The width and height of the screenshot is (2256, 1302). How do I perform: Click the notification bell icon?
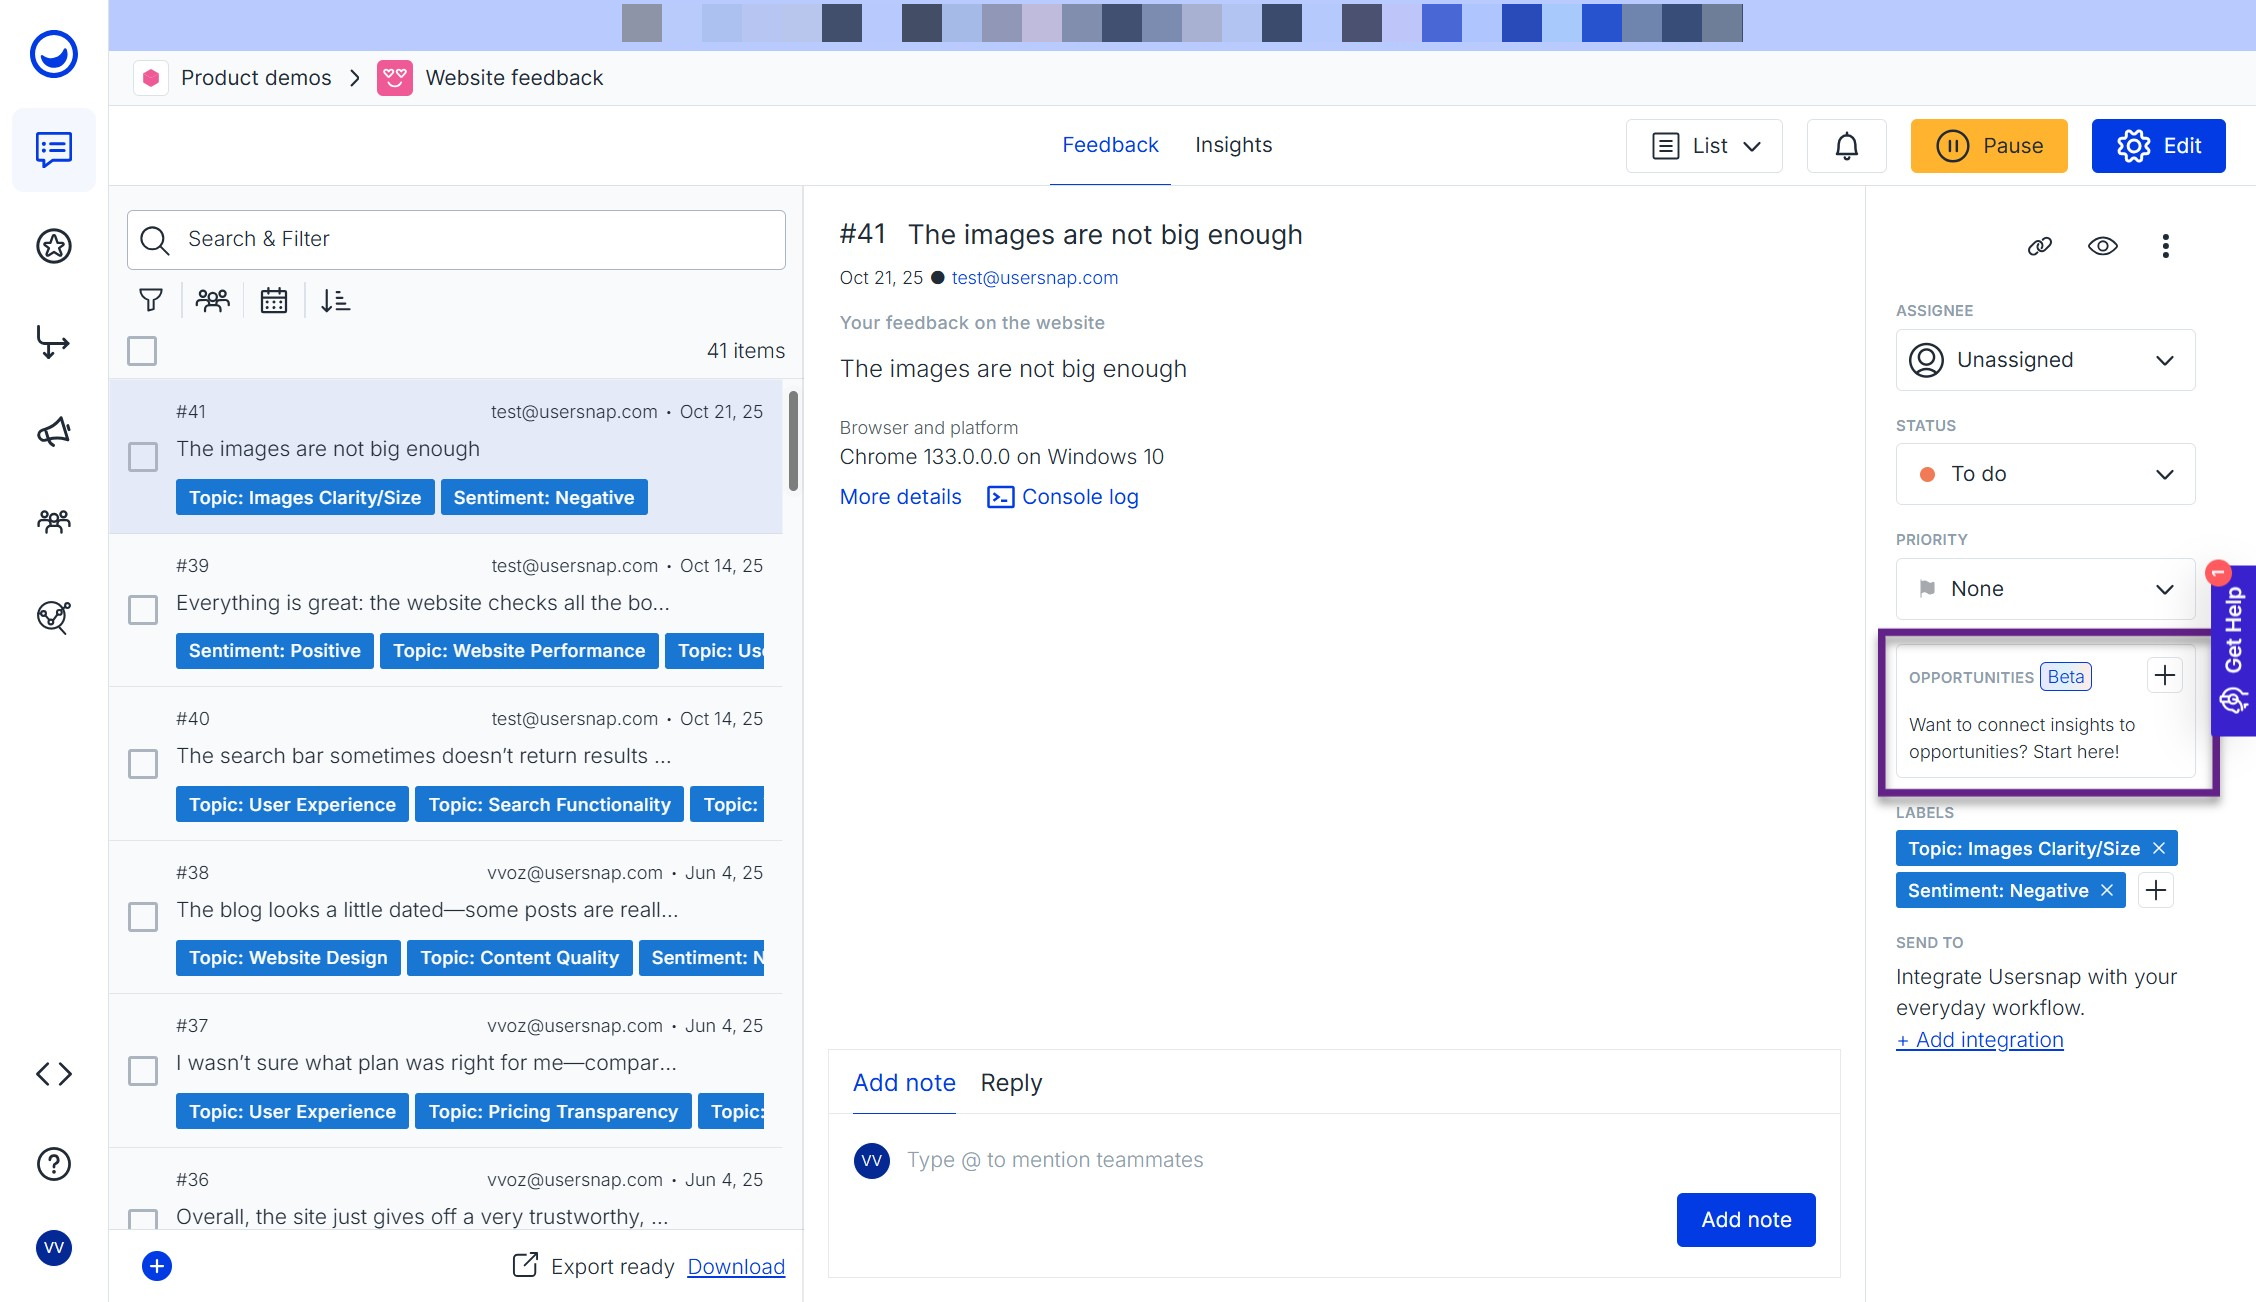(1846, 146)
